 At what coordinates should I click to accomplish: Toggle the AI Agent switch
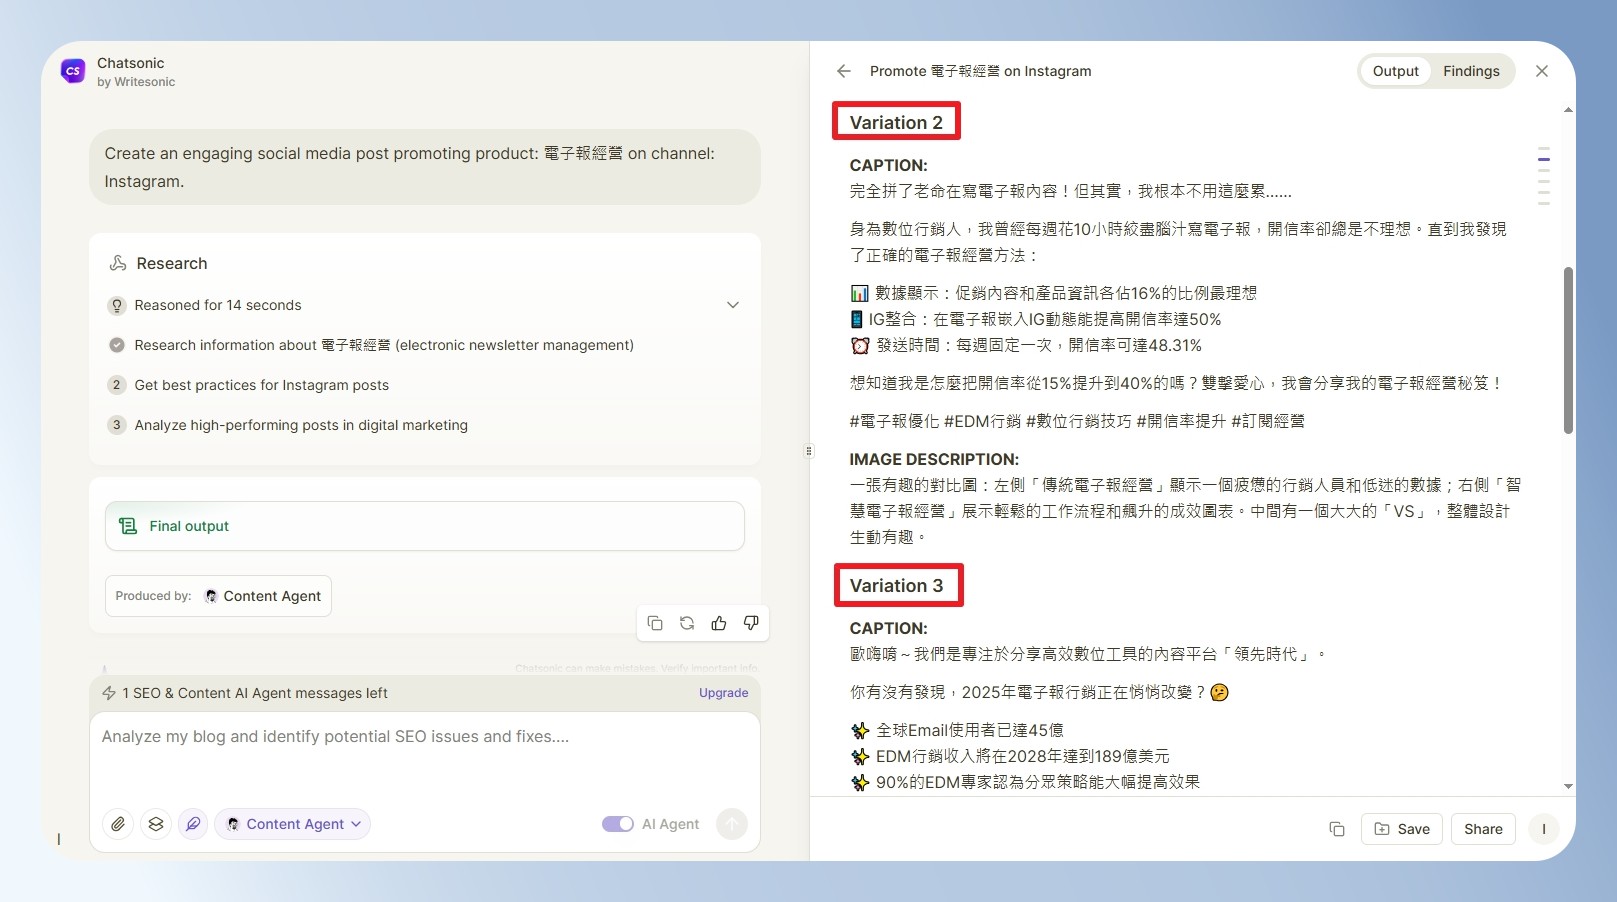618,824
